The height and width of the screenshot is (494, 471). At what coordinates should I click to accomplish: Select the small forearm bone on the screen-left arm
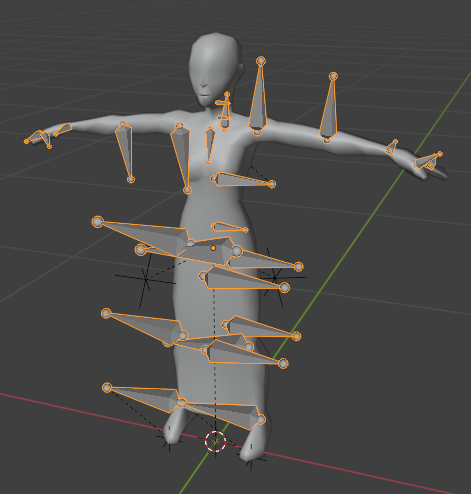(x=63, y=129)
